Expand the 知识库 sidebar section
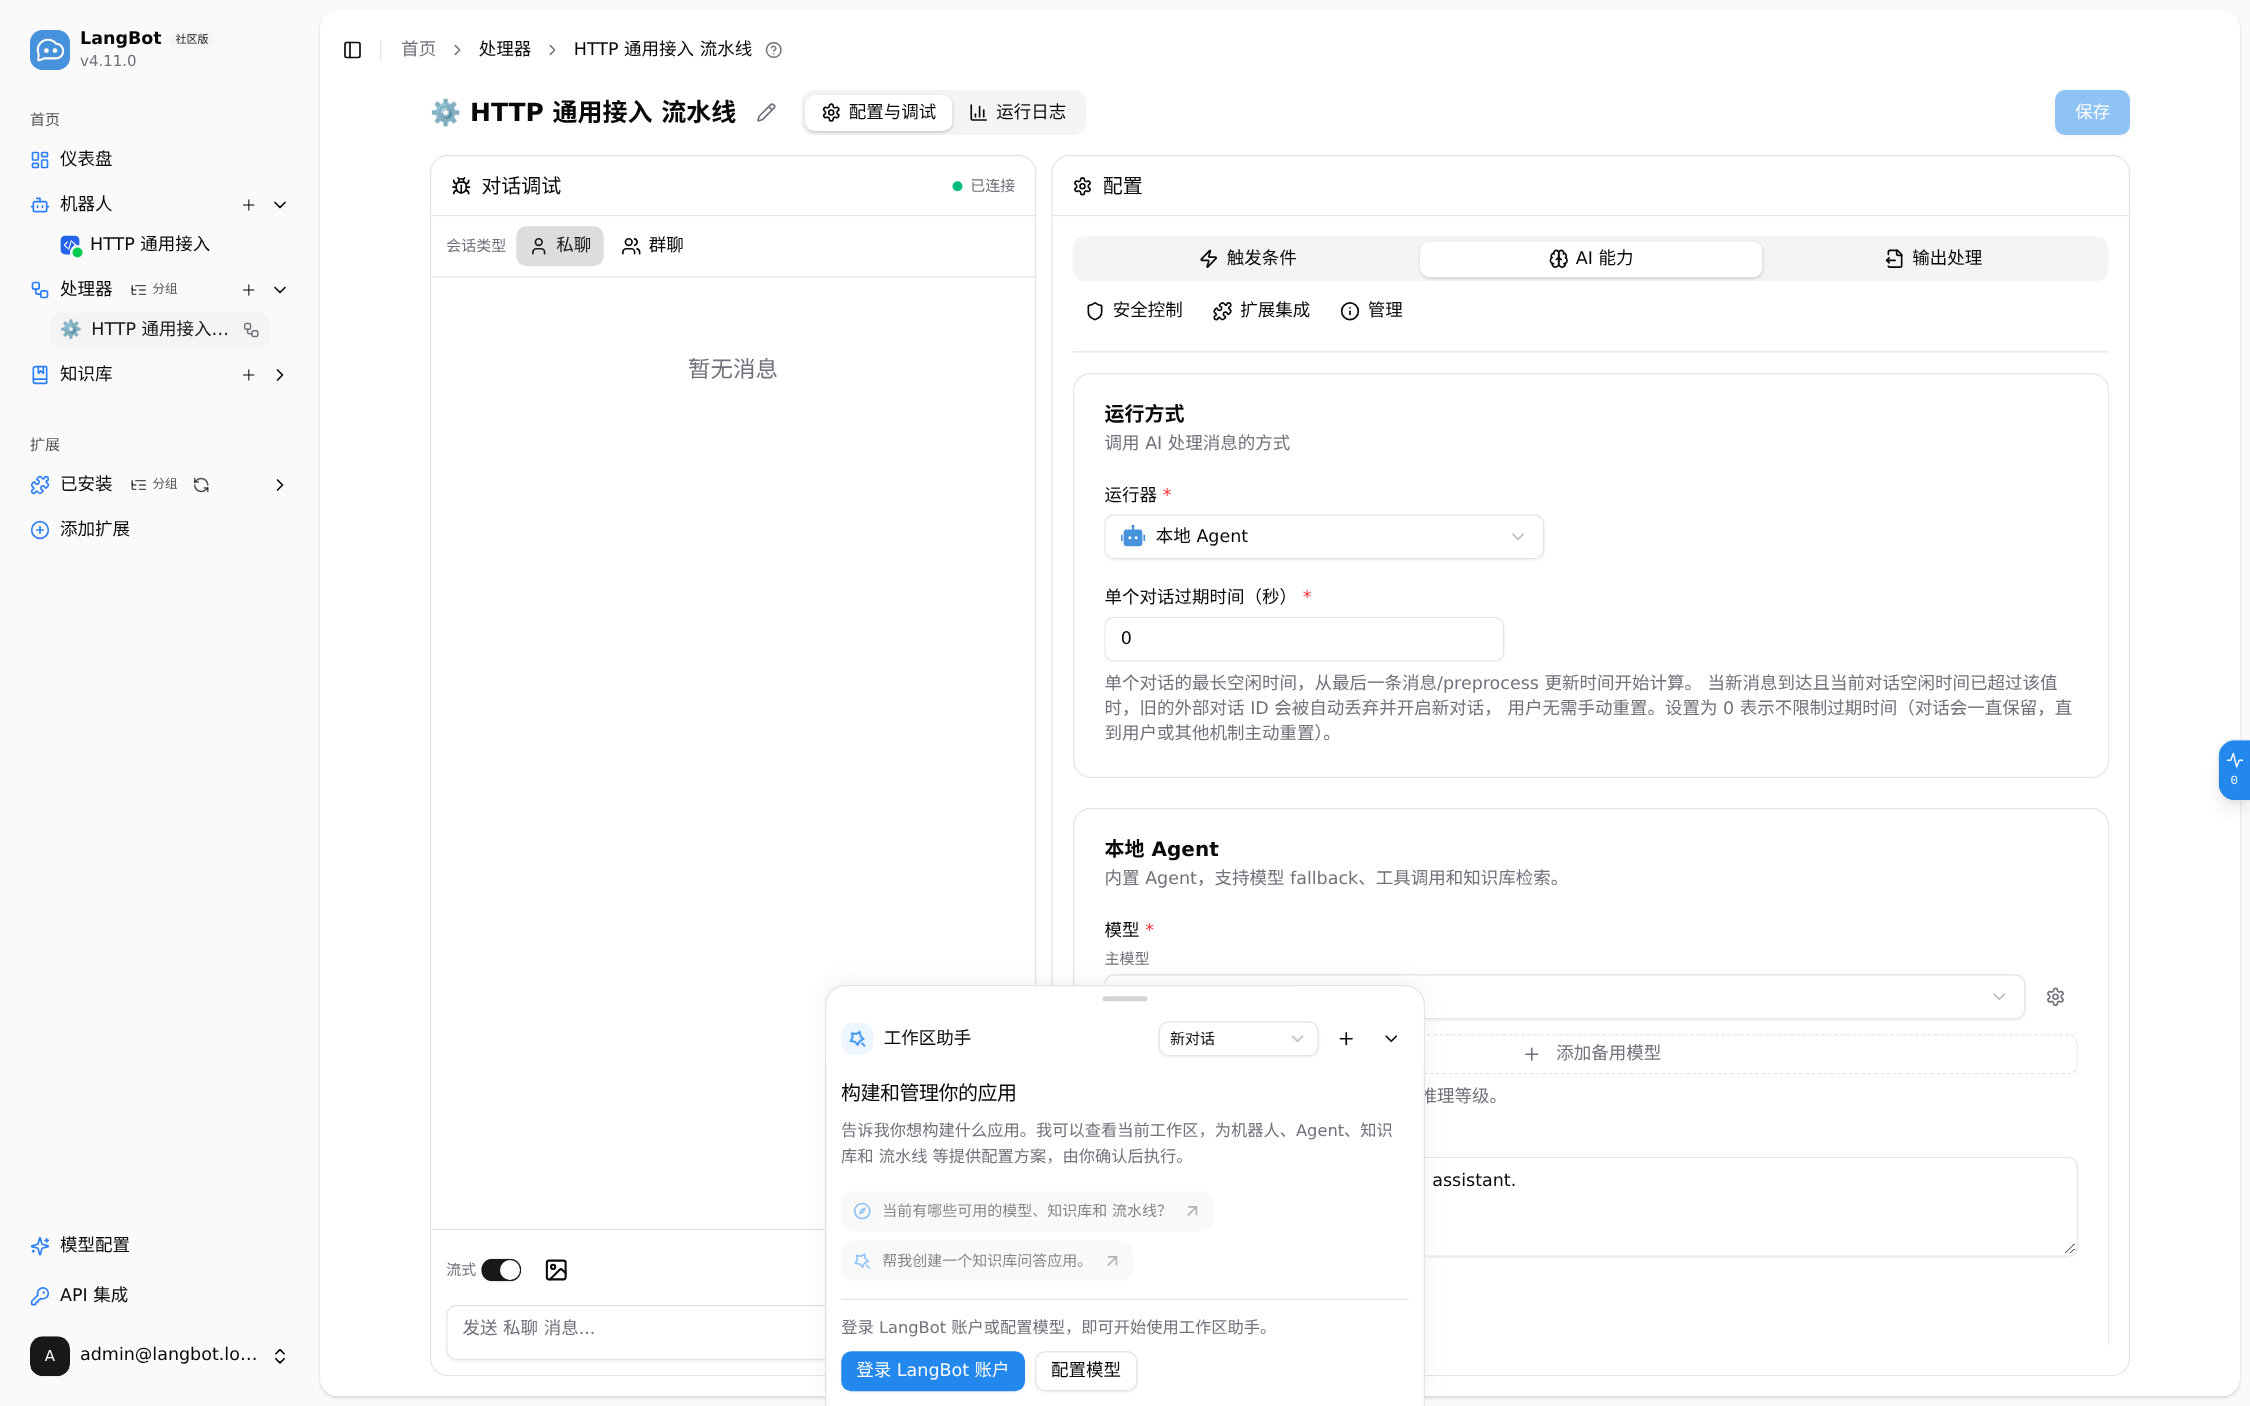Viewport: 2250px width, 1406px height. [280, 375]
